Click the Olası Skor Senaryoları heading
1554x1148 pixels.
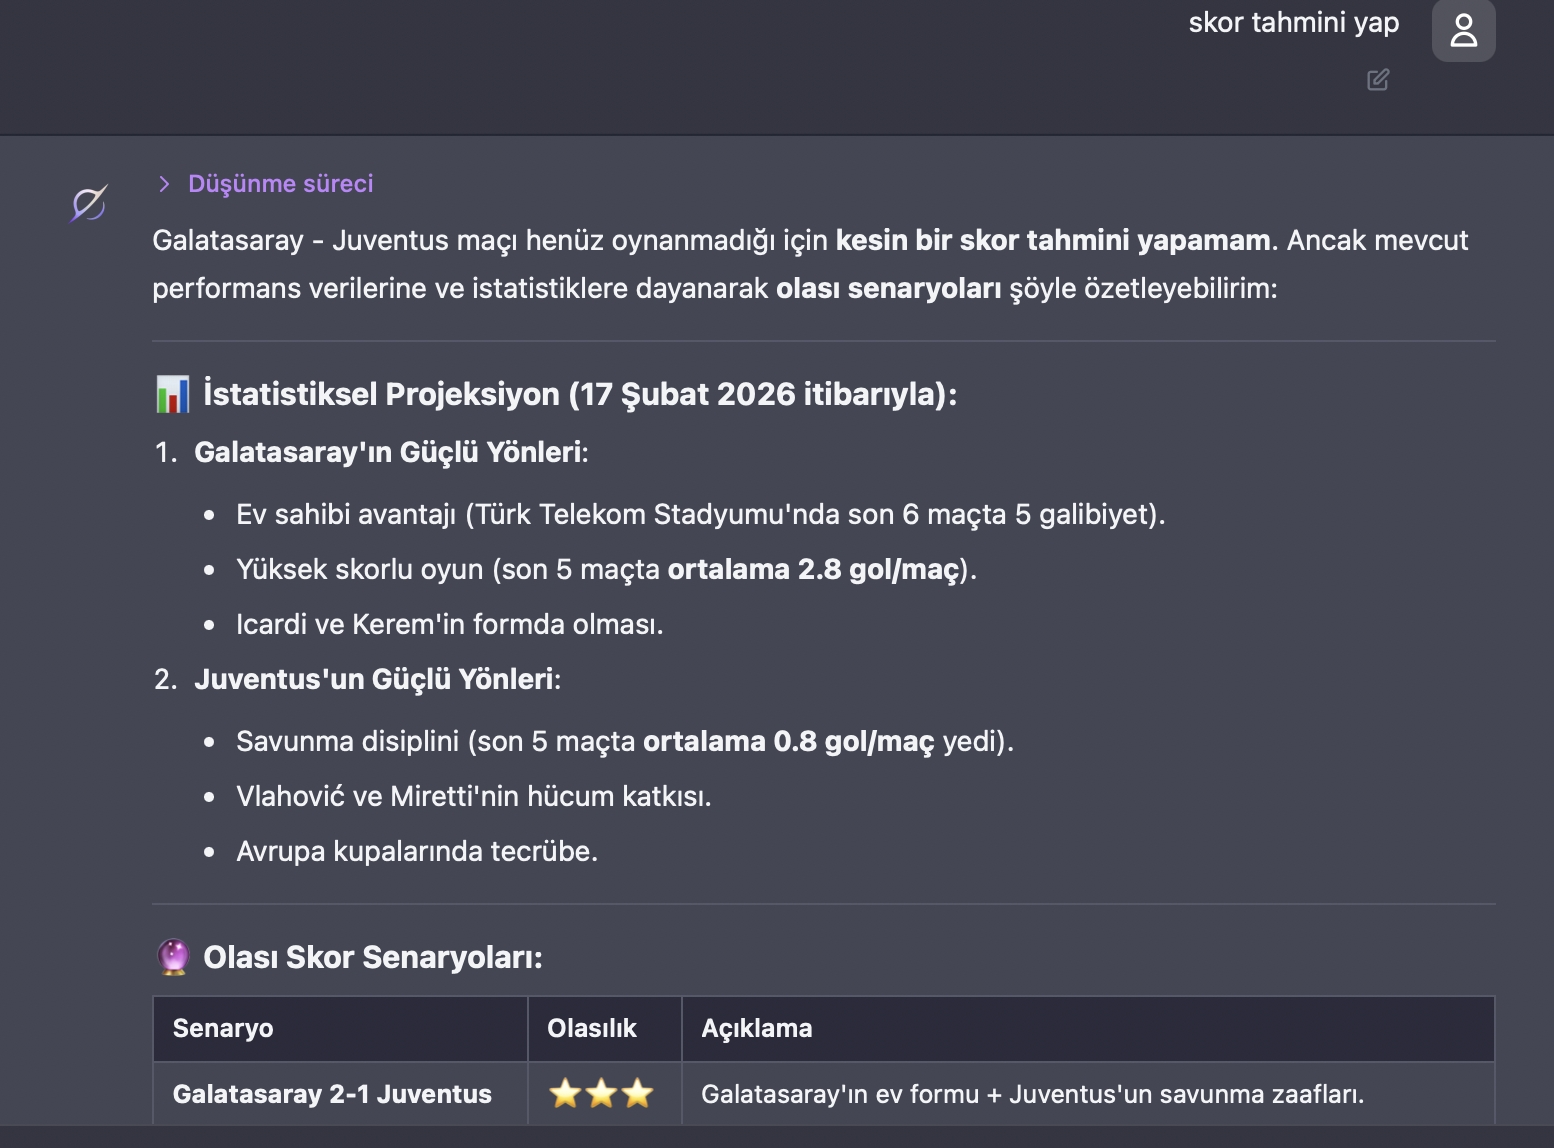372,957
